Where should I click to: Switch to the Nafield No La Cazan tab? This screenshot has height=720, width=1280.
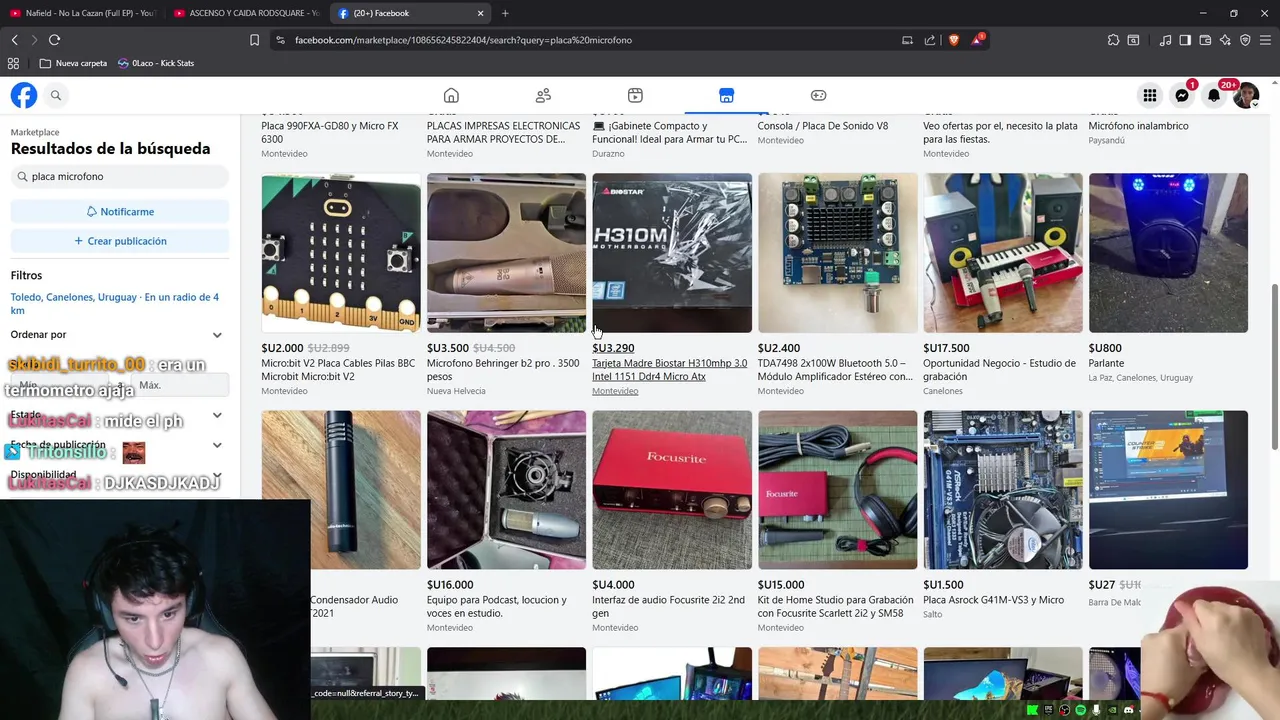[82, 13]
